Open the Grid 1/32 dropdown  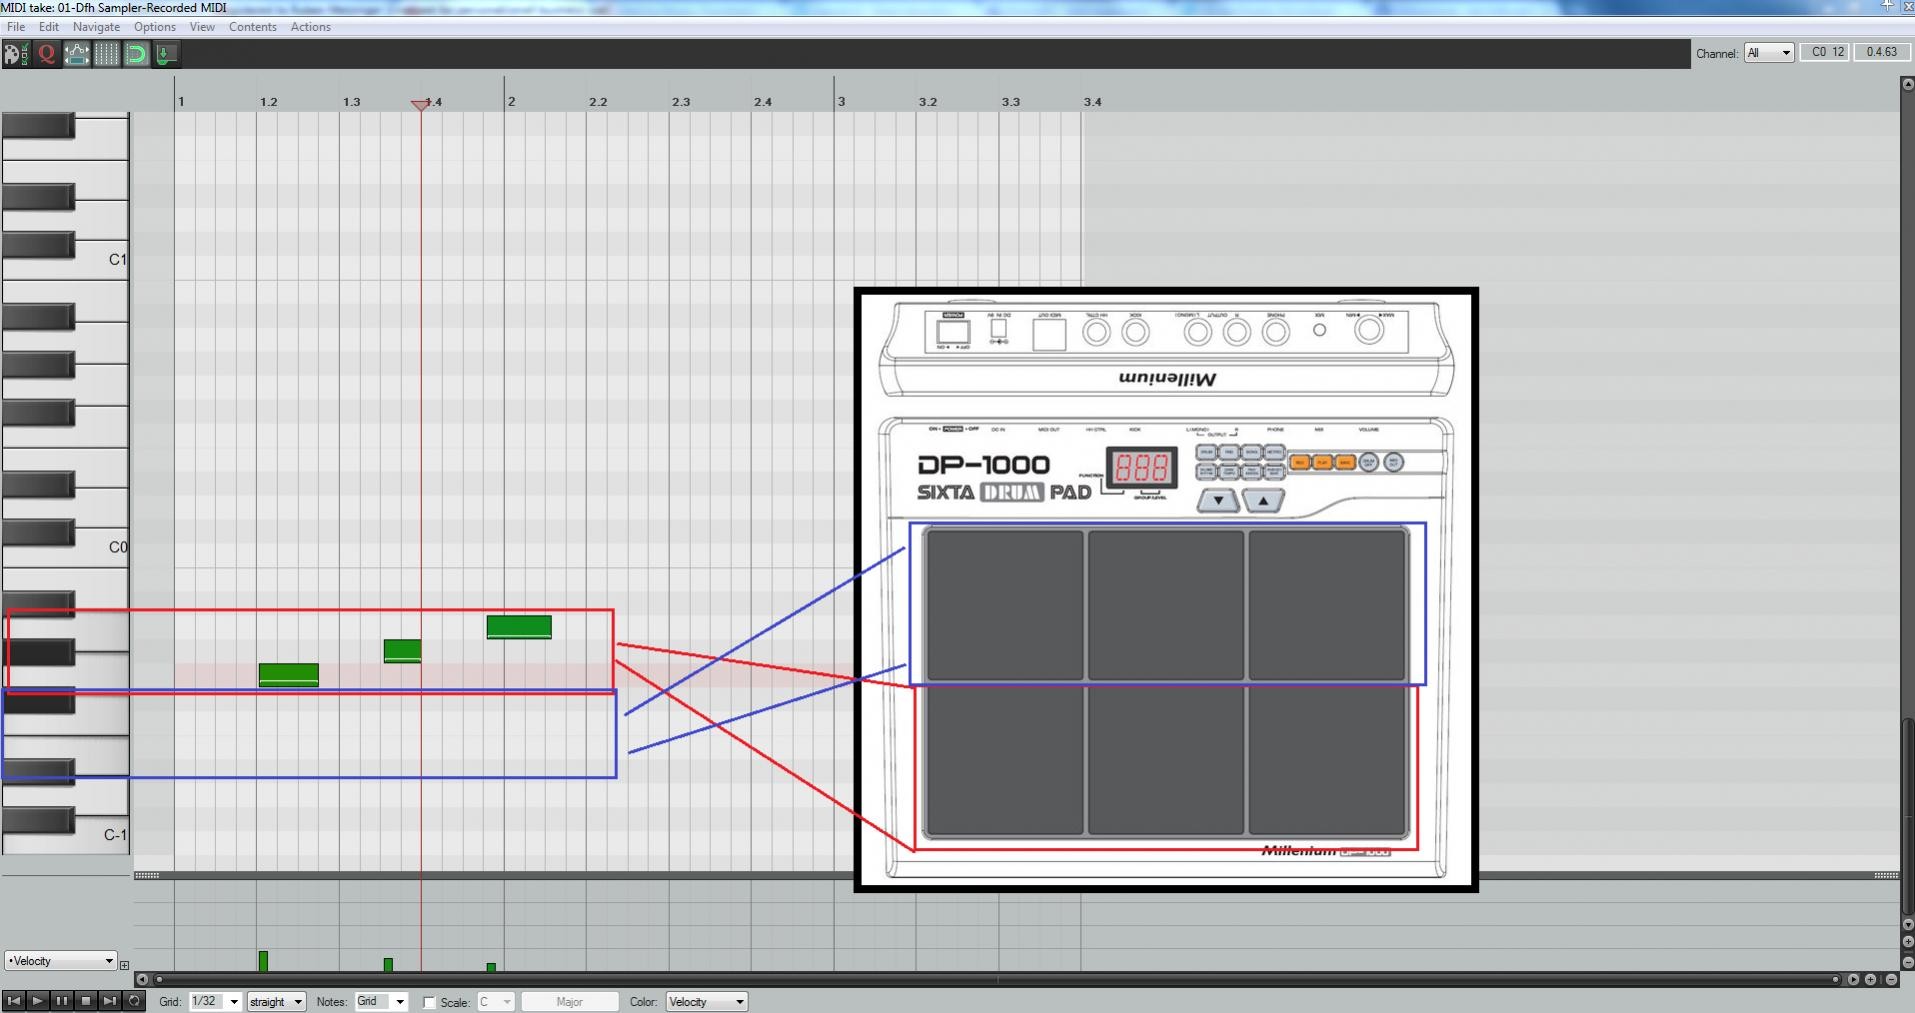click(214, 1001)
